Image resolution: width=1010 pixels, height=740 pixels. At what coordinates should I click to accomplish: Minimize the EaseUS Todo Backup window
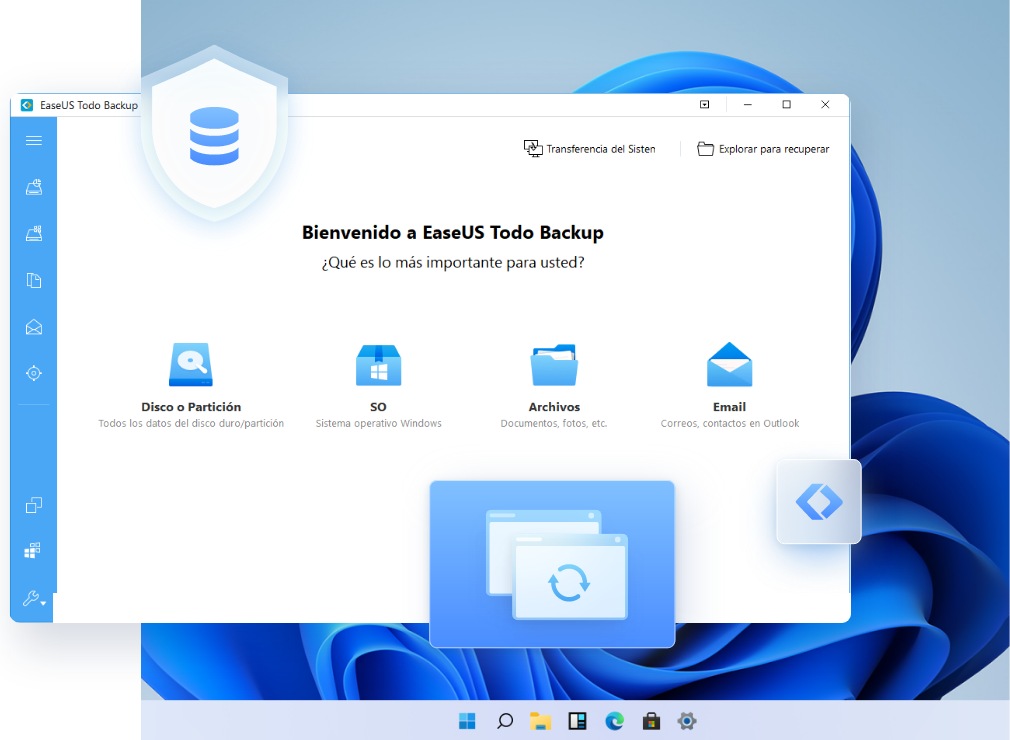(x=748, y=104)
